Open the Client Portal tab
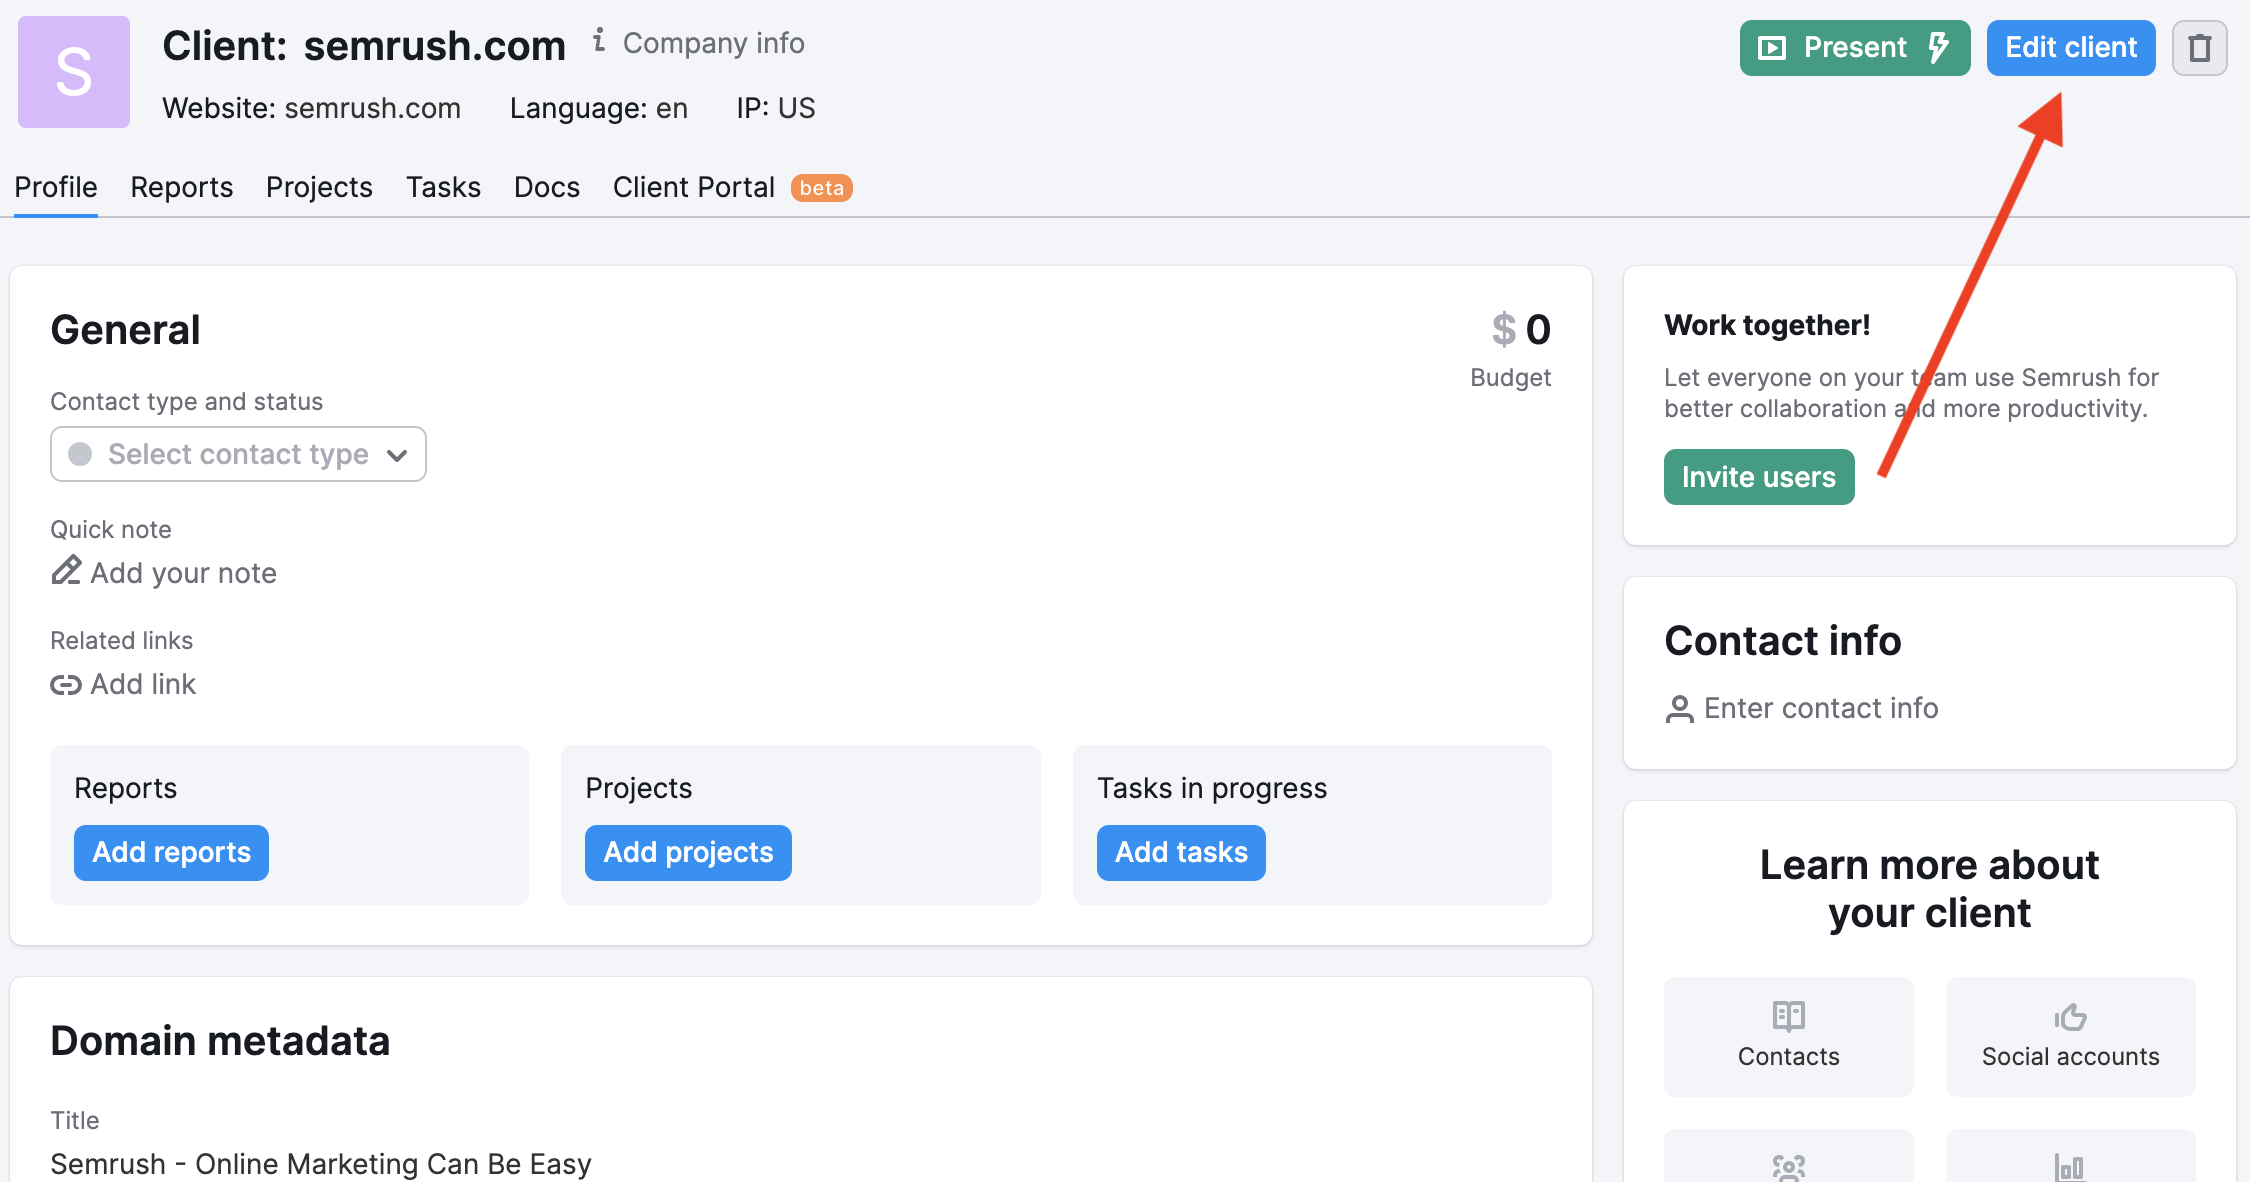Image resolution: width=2250 pixels, height=1182 pixels. coord(694,187)
